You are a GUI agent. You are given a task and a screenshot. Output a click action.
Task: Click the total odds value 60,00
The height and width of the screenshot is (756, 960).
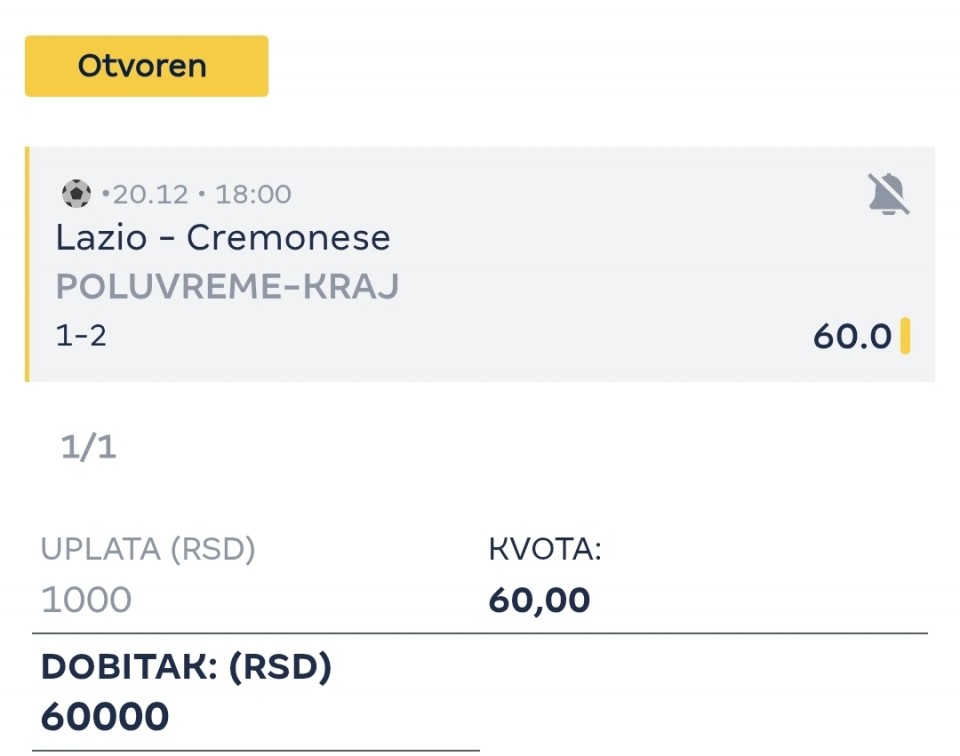(539, 600)
